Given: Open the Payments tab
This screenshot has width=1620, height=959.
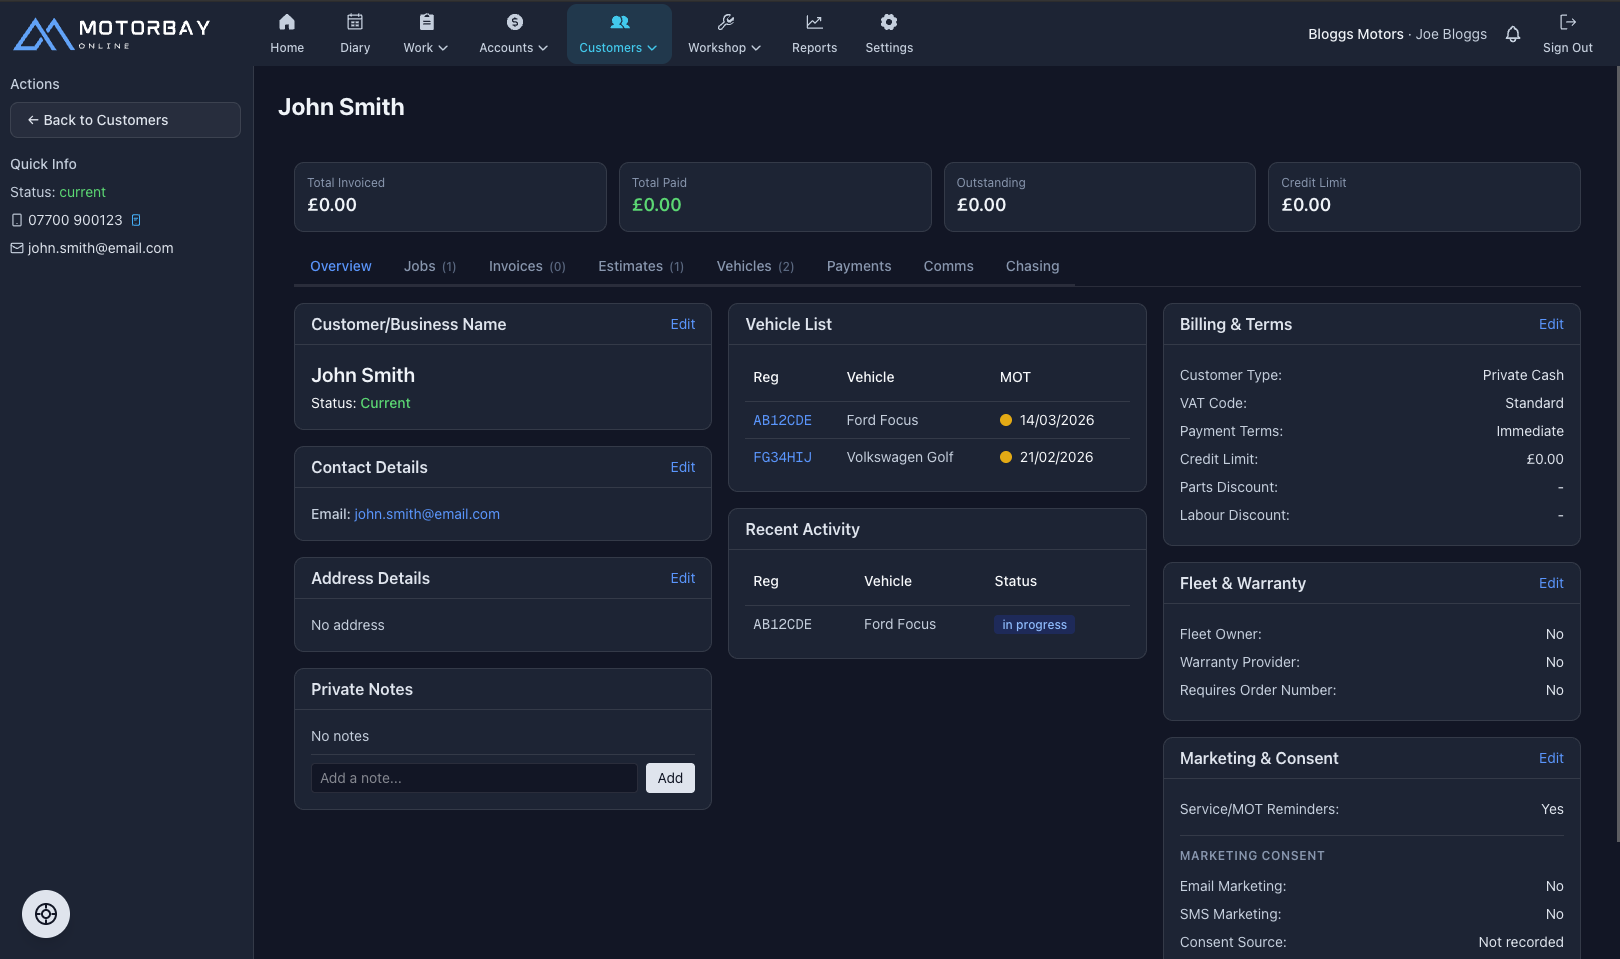Looking at the screenshot, I should pyautogui.click(x=858, y=266).
